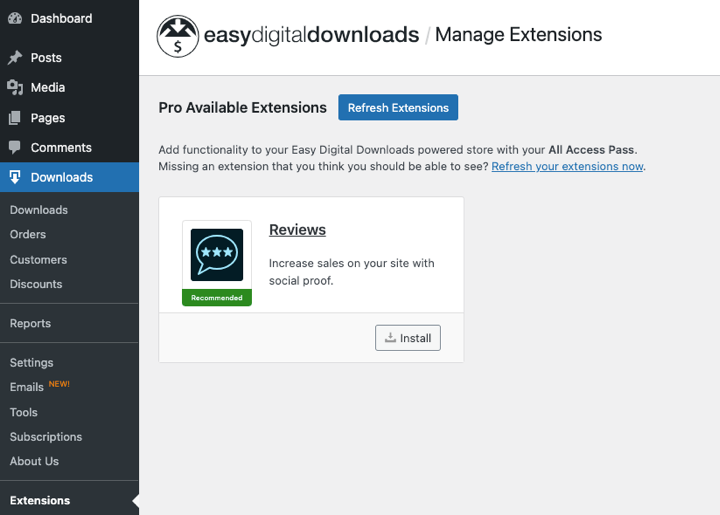The width and height of the screenshot is (720, 515).
Task: Open the Reviews extension title link
Action: [x=297, y=230]
